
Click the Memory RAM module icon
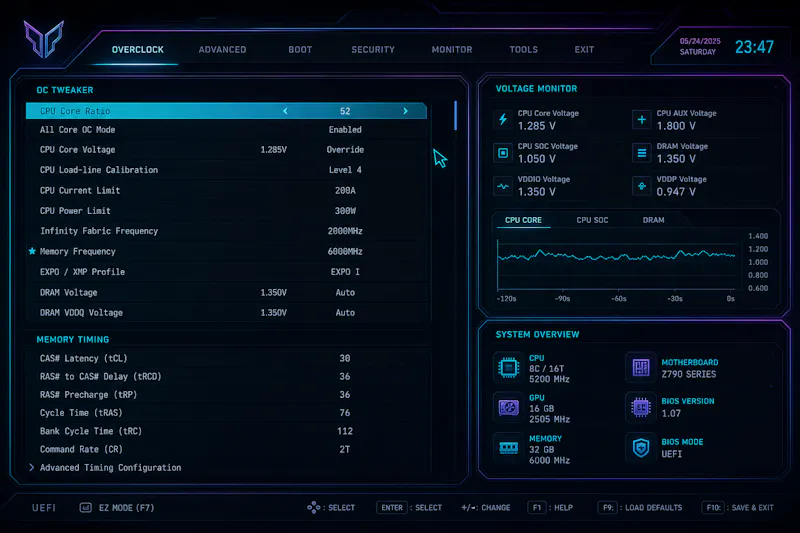509,448
